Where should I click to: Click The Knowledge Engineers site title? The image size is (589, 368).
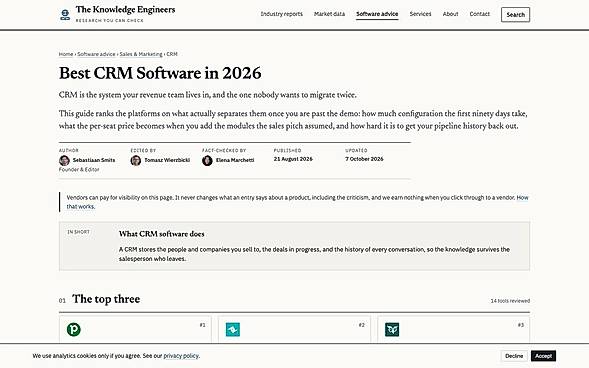click(125, 10)
